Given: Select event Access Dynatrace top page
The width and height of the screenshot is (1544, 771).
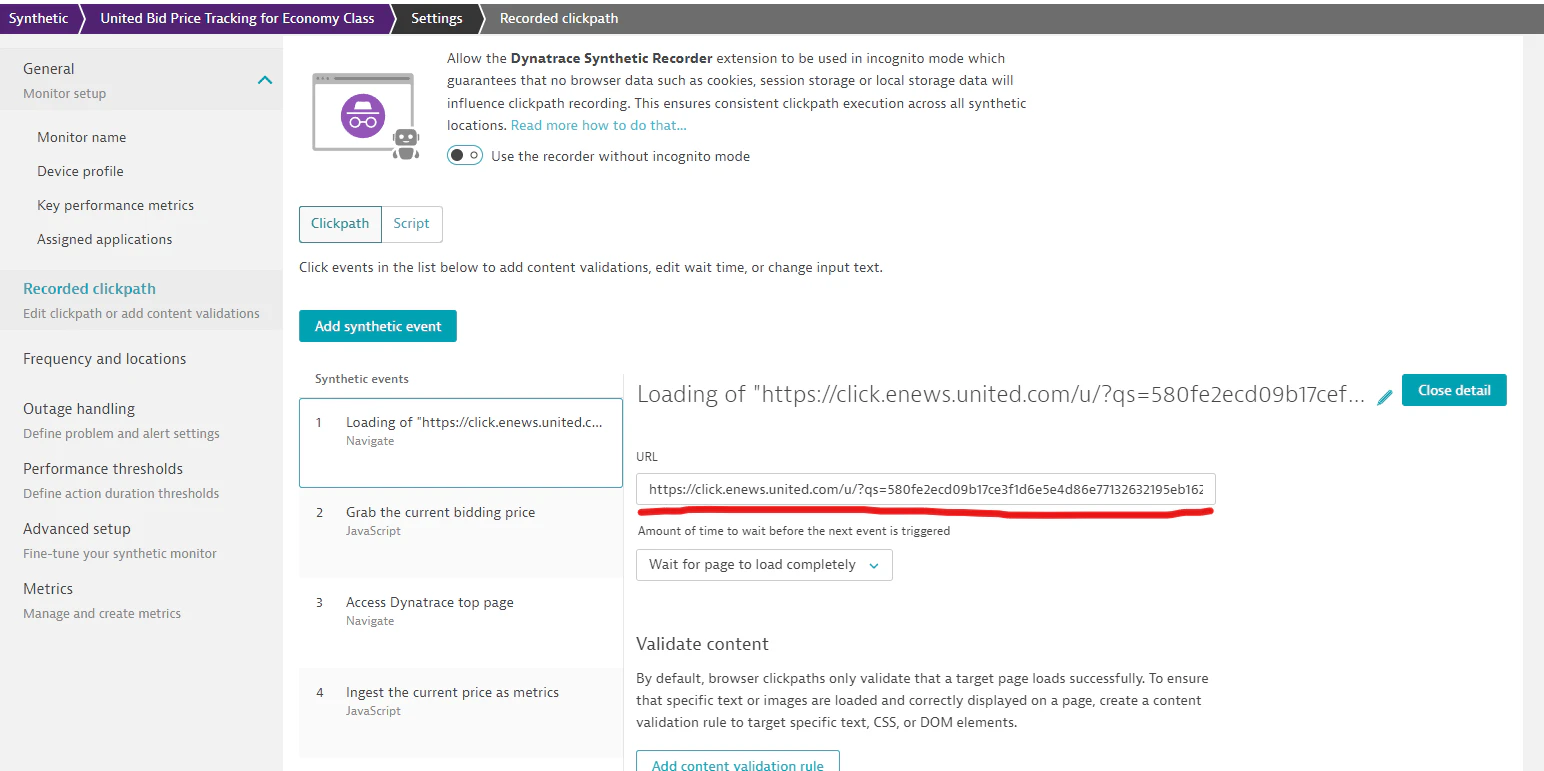Looking at the screenshot, I should (x=461, y=623).
